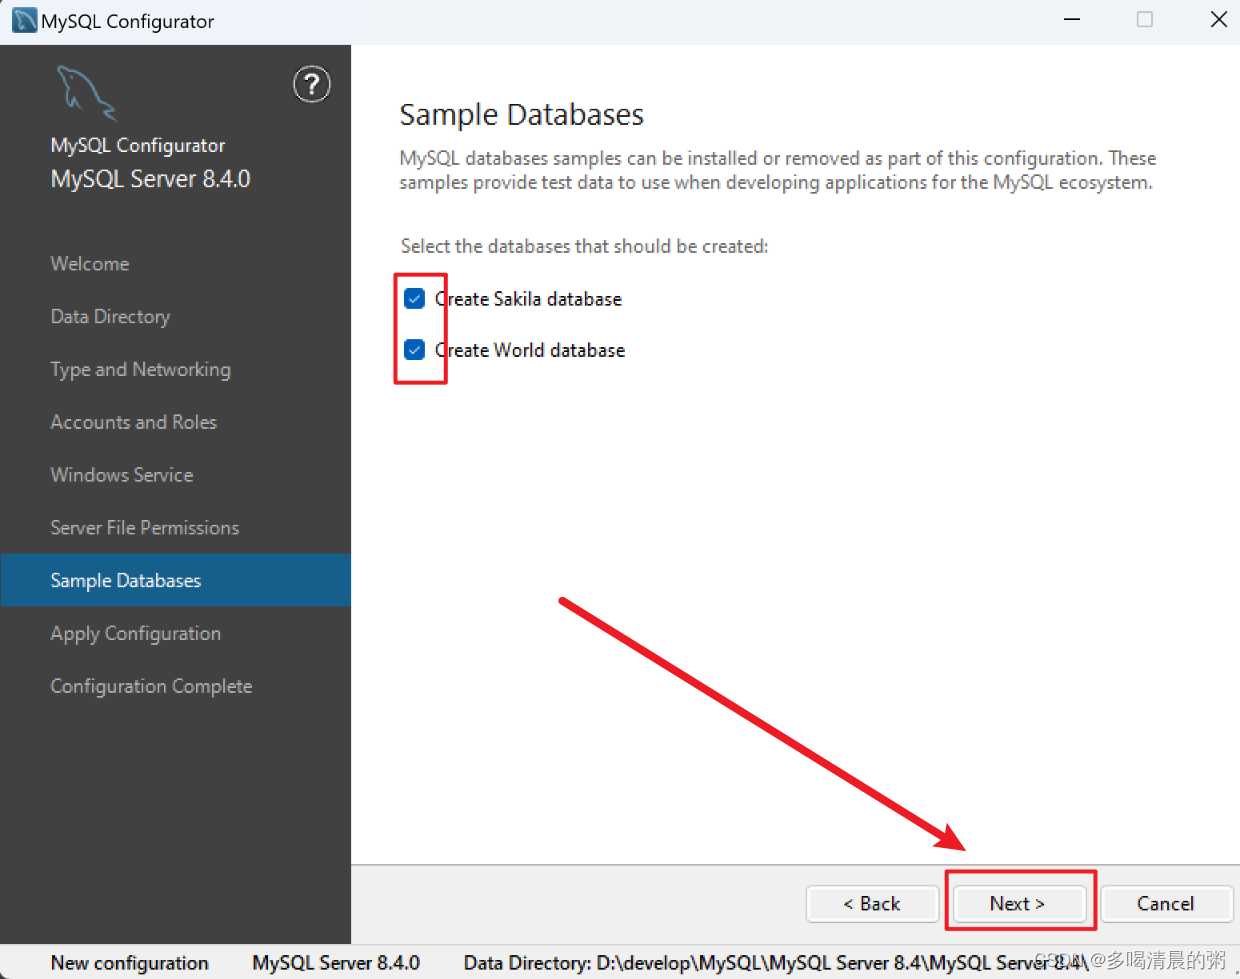The image size is (1240, 979).
Task: Open the Data Directory step
Action: pyautogui.click(x=111, y=317)
